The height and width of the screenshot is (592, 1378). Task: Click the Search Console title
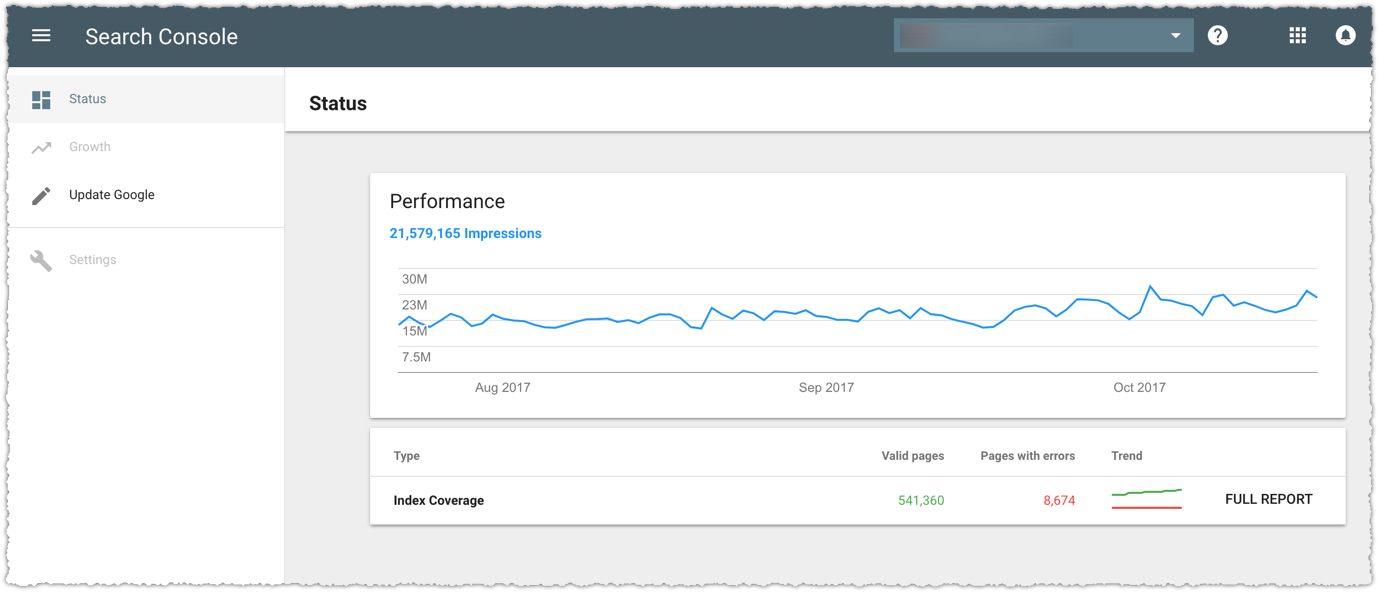point(161,36)
